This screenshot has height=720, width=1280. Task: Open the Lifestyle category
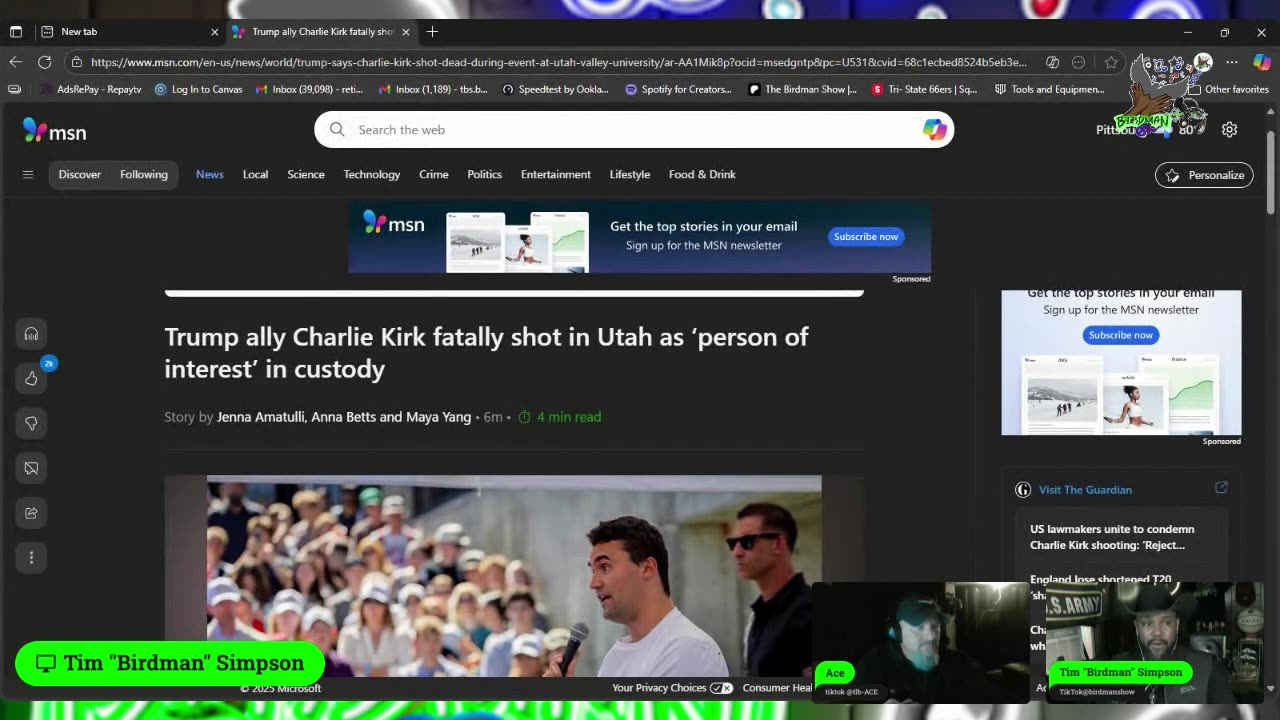pyautogui.click(x=630, y=174)
